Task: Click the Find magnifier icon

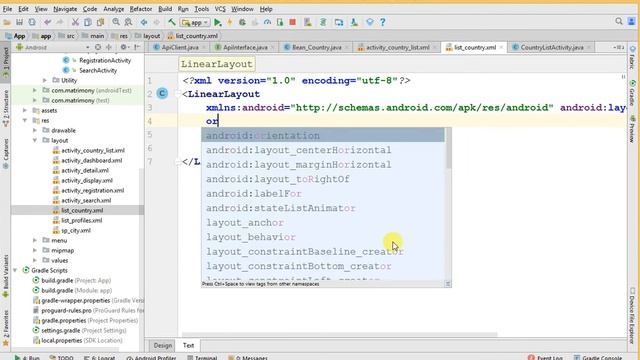Action: click(x=116, y=22)
